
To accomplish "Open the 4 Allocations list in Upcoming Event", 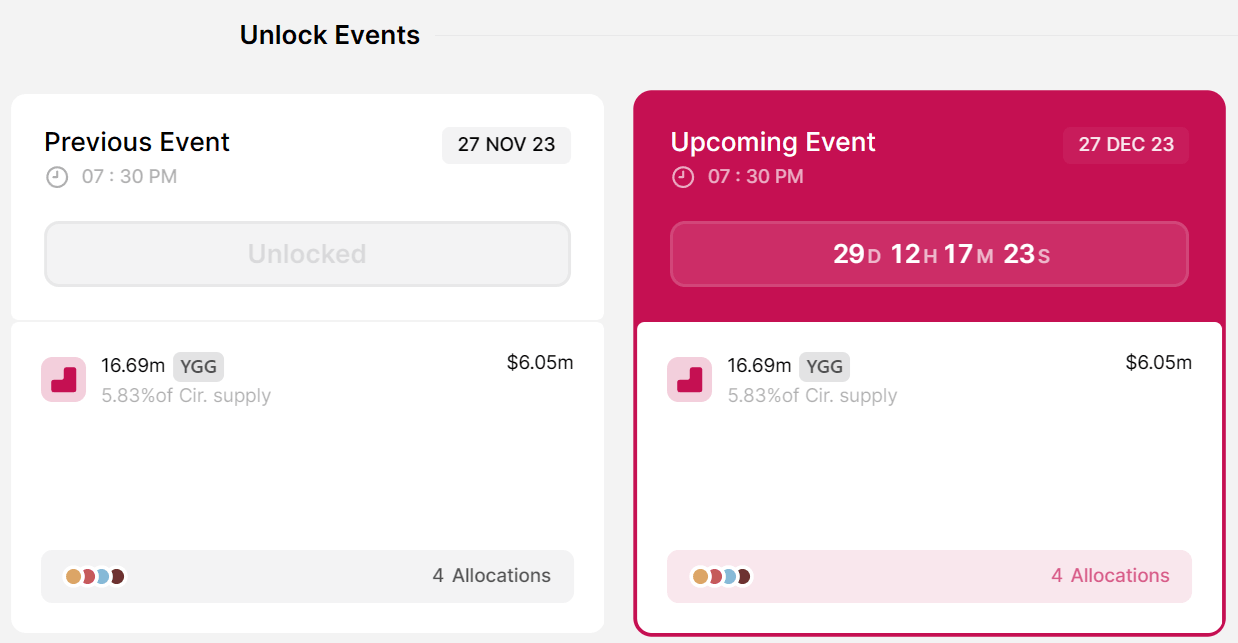I will click(x=1110, y=576).
